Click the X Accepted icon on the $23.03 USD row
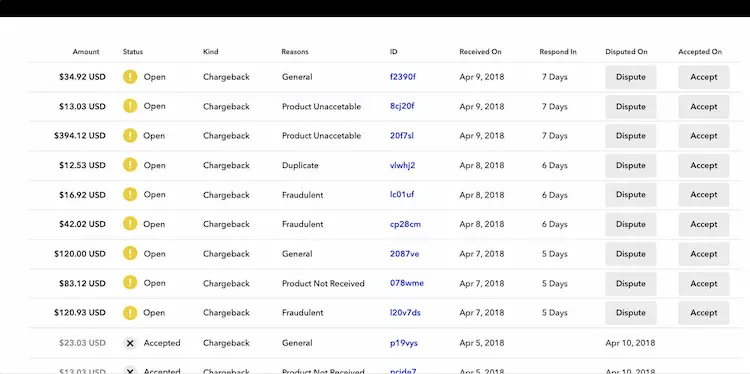750x374 pixels. click(130, 343)
